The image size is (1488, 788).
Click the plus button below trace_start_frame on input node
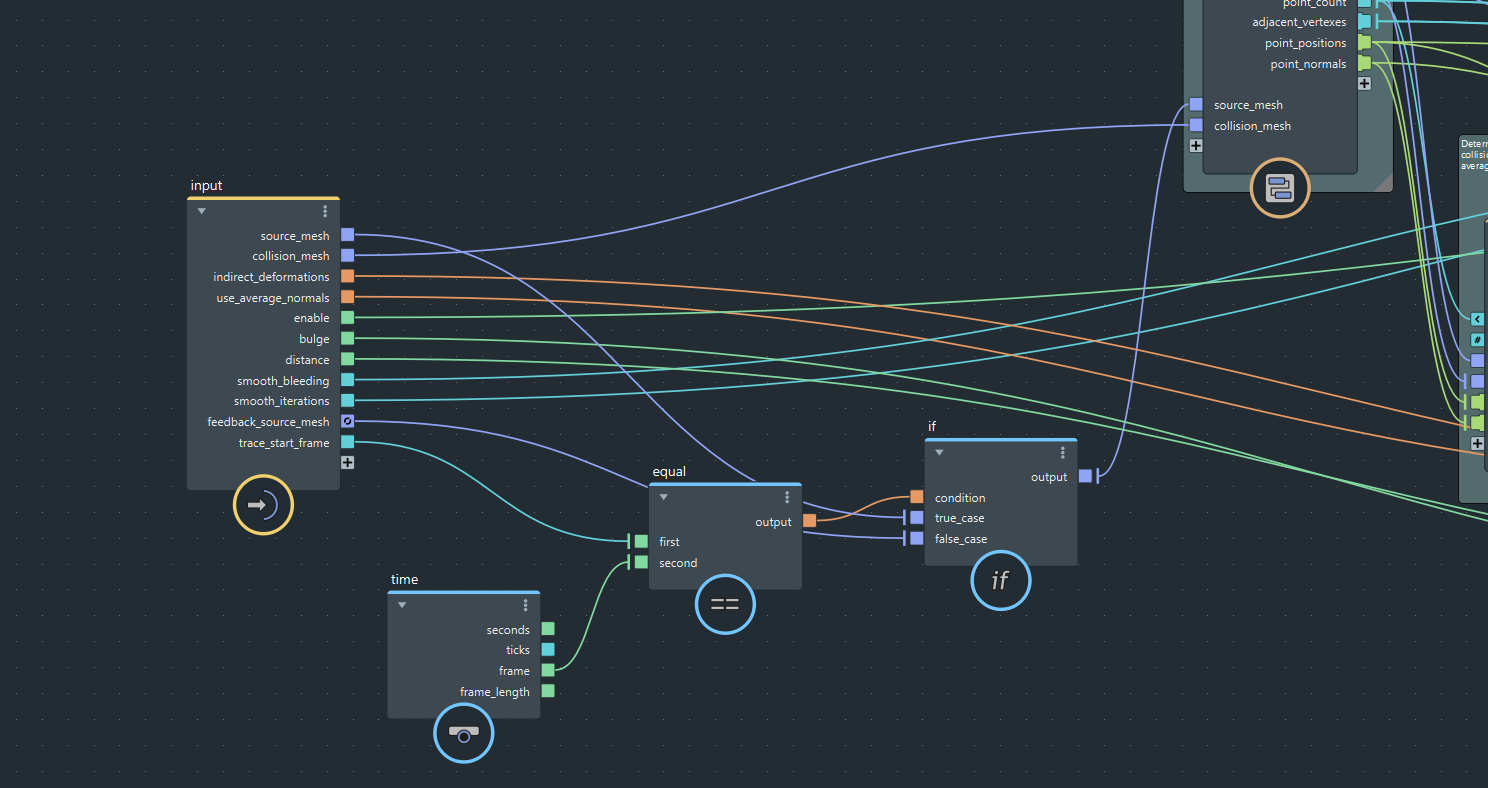coord(347,461)
